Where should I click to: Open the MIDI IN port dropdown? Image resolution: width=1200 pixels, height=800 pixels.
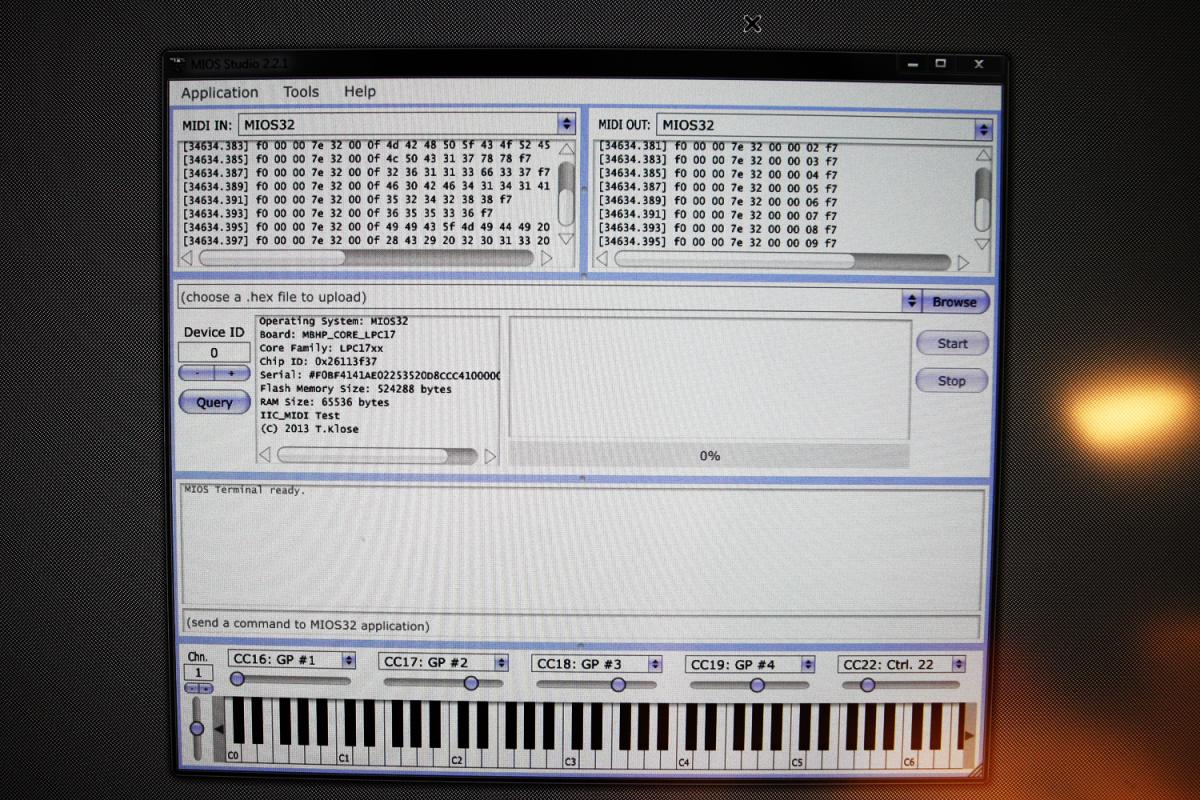(x=566, y=124)
